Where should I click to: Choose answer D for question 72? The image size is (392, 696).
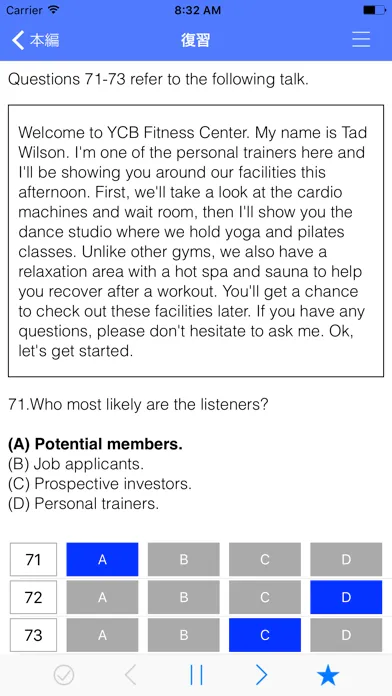tap(346, 597)
